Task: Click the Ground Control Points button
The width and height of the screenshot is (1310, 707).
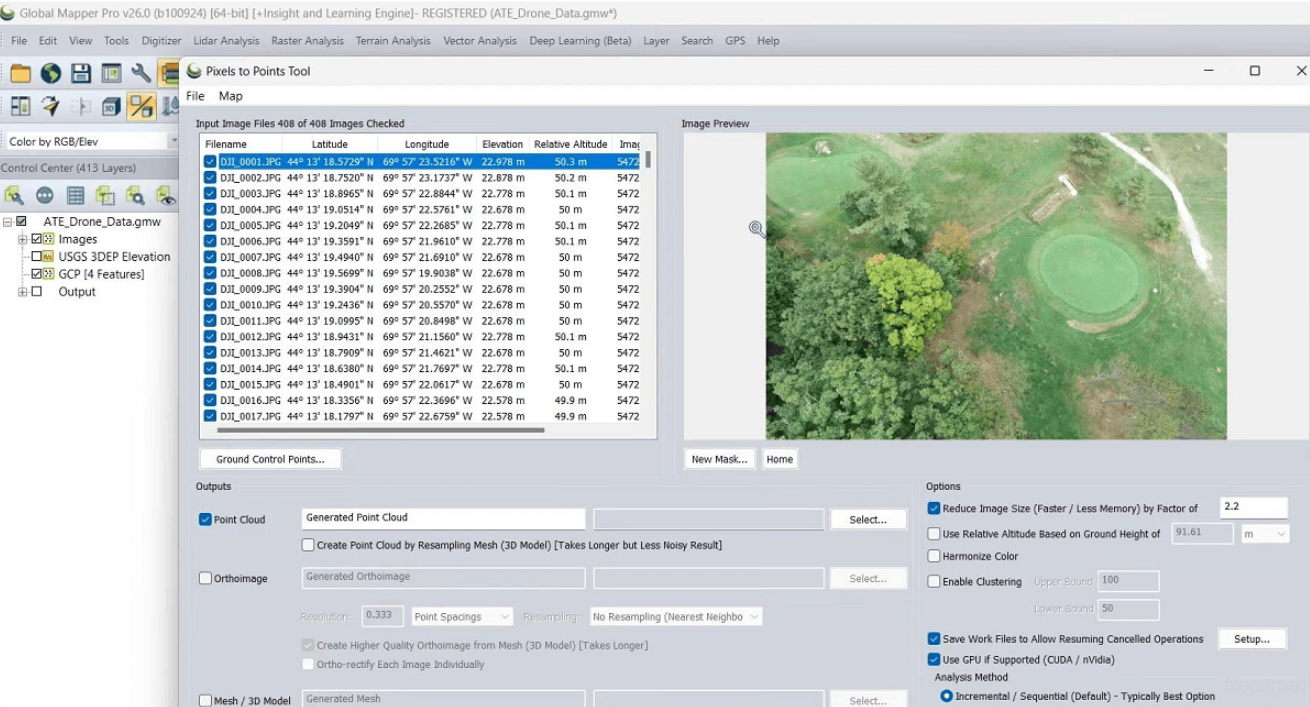Action: point(270,459)
